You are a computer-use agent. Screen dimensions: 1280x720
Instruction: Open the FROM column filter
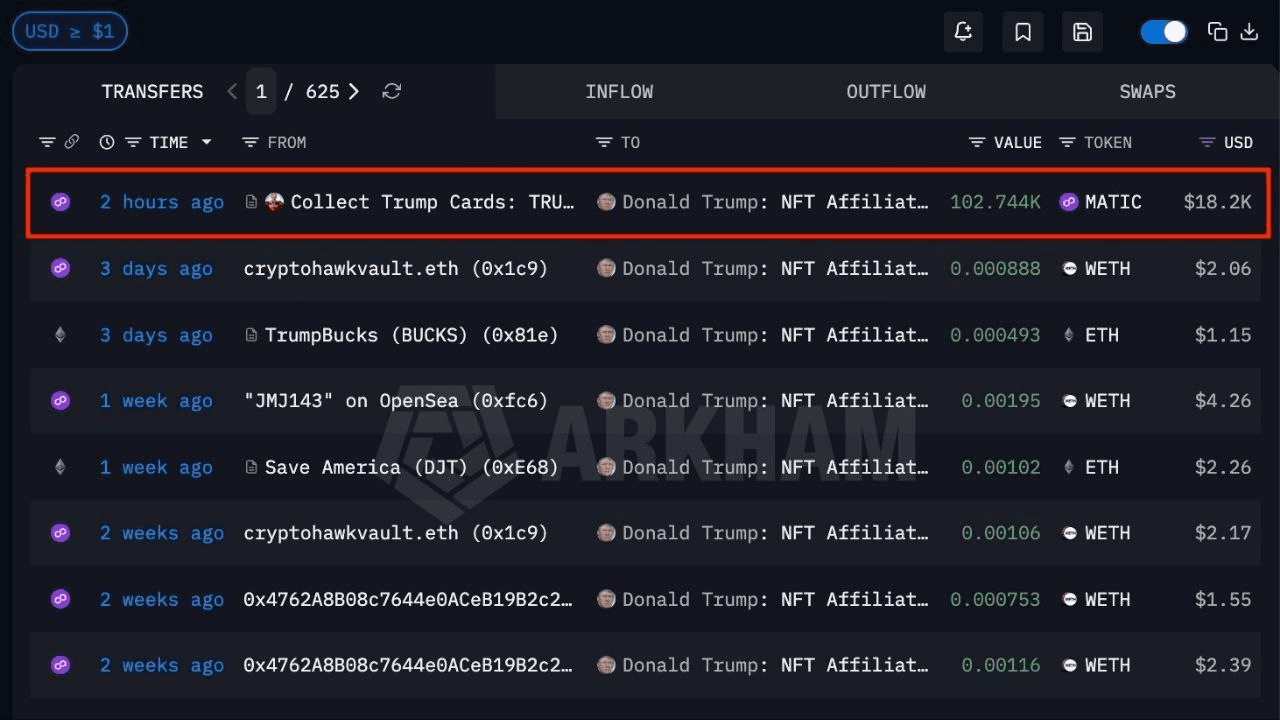(251, 142)
